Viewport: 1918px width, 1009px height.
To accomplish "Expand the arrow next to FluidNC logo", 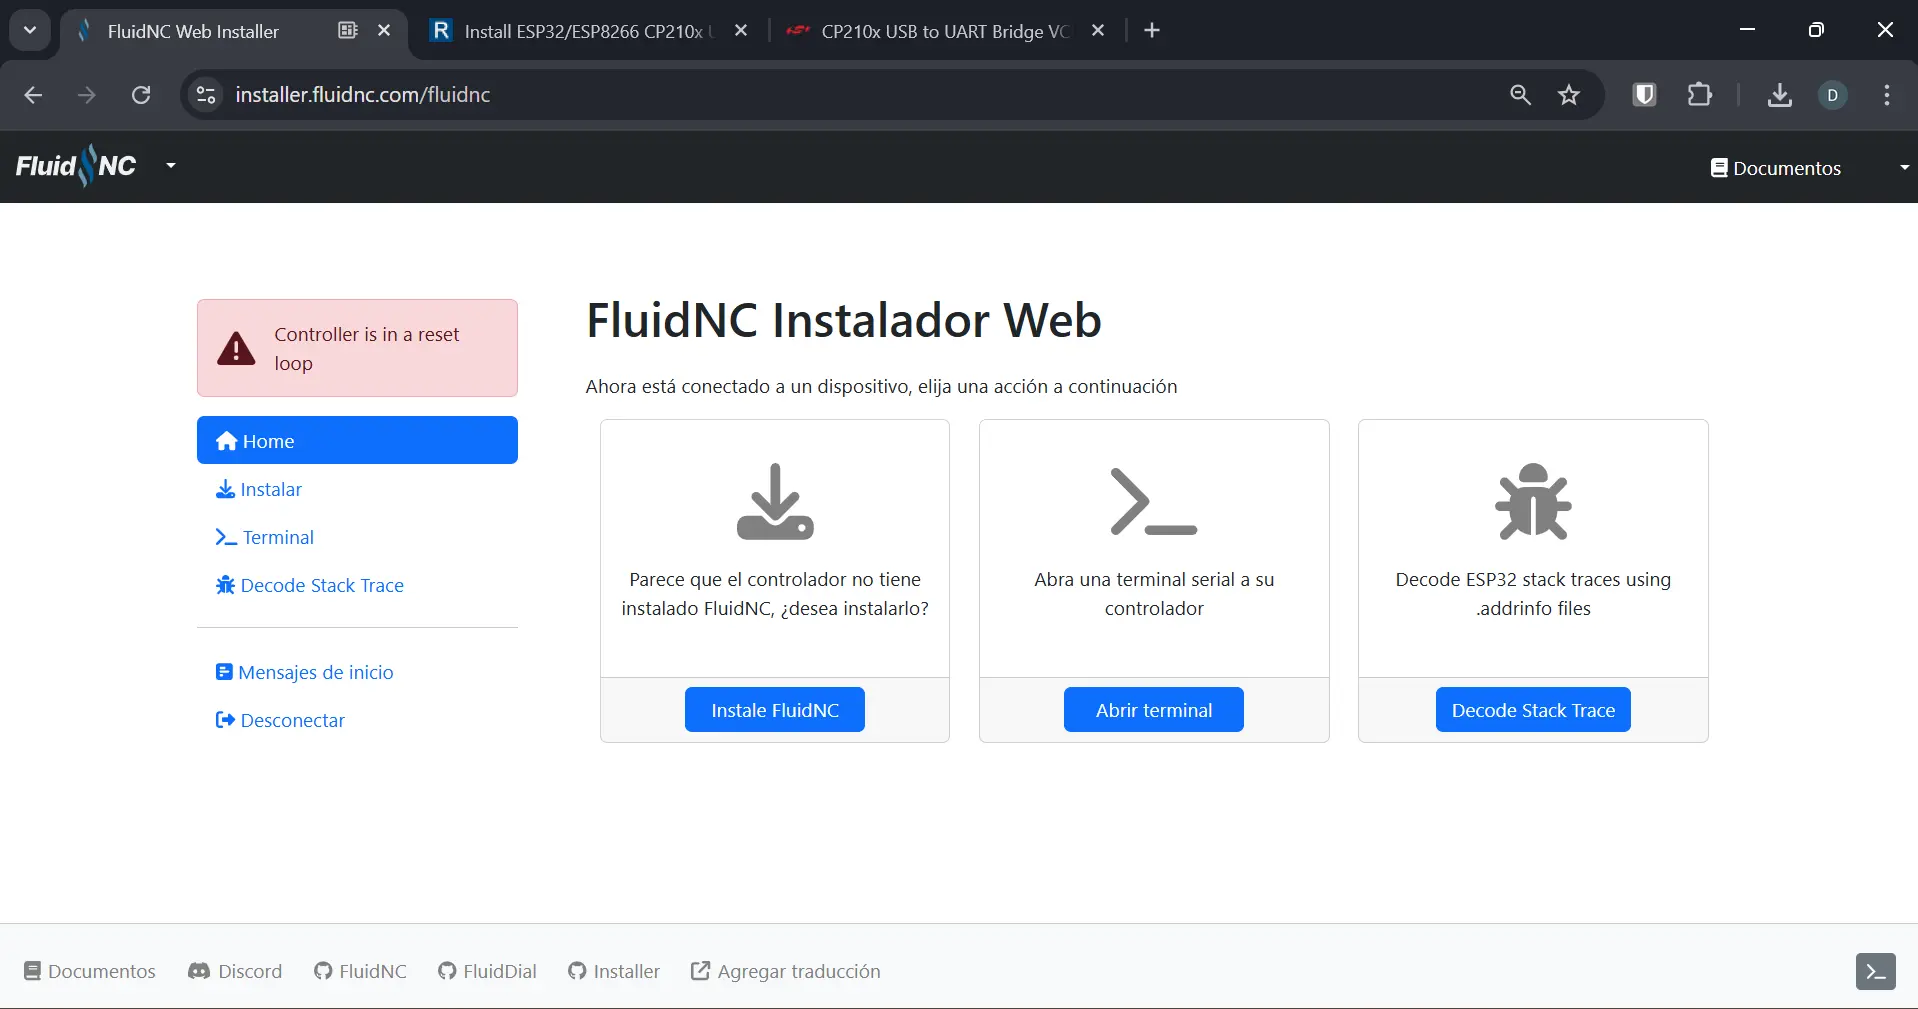I will coord(169,165).
